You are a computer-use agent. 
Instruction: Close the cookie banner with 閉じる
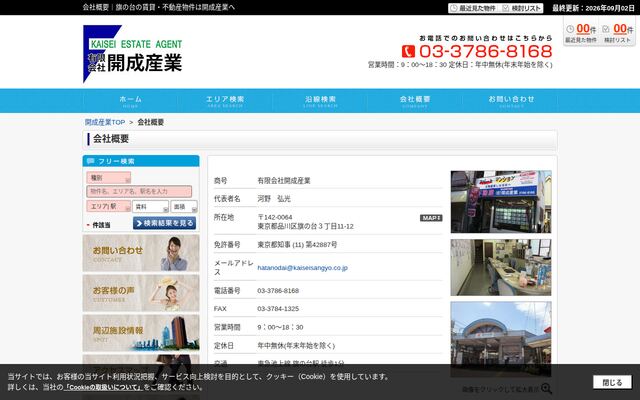(x=612, y=382)
